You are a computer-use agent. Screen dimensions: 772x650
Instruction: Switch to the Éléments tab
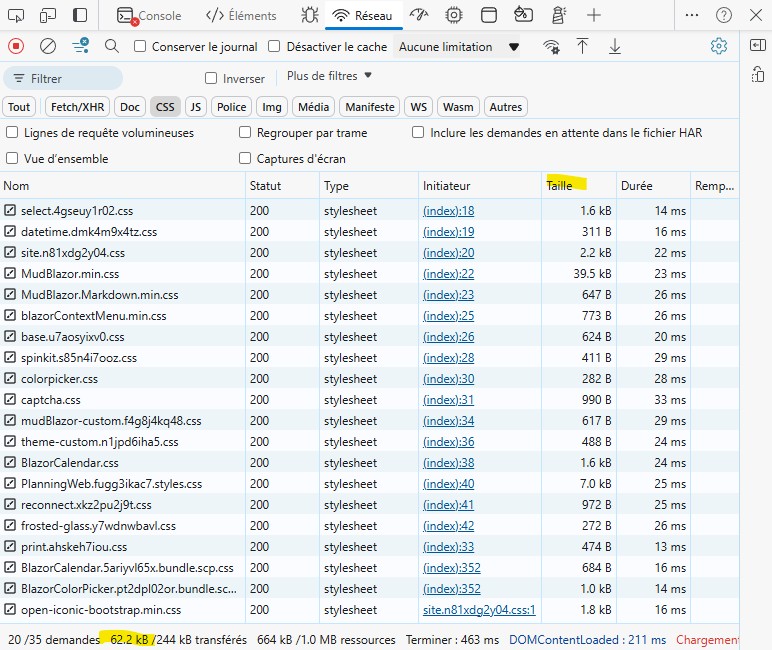click(x=241, y=15)
